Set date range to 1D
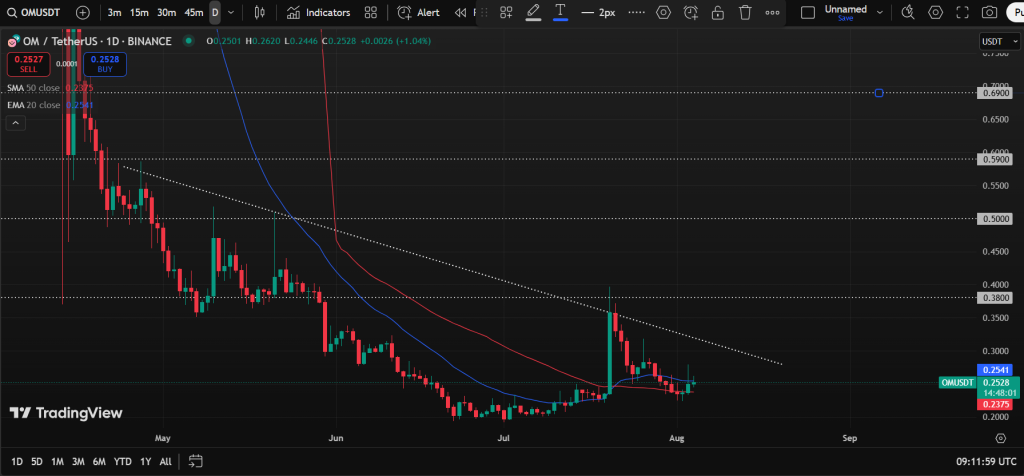Viewport: 1024px width, 476px height. coord(17,462)
